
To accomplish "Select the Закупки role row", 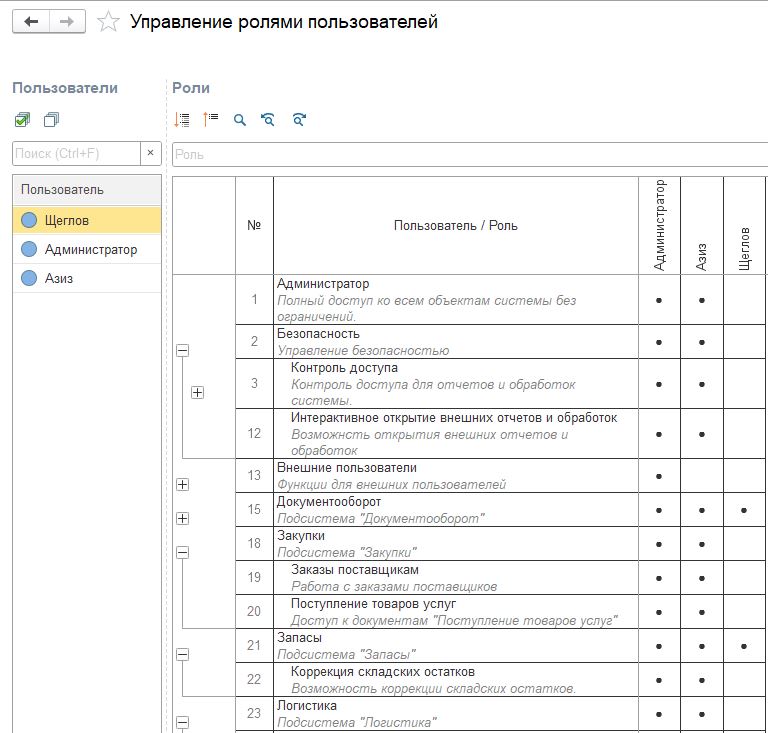I will click(x=456, y=544).
